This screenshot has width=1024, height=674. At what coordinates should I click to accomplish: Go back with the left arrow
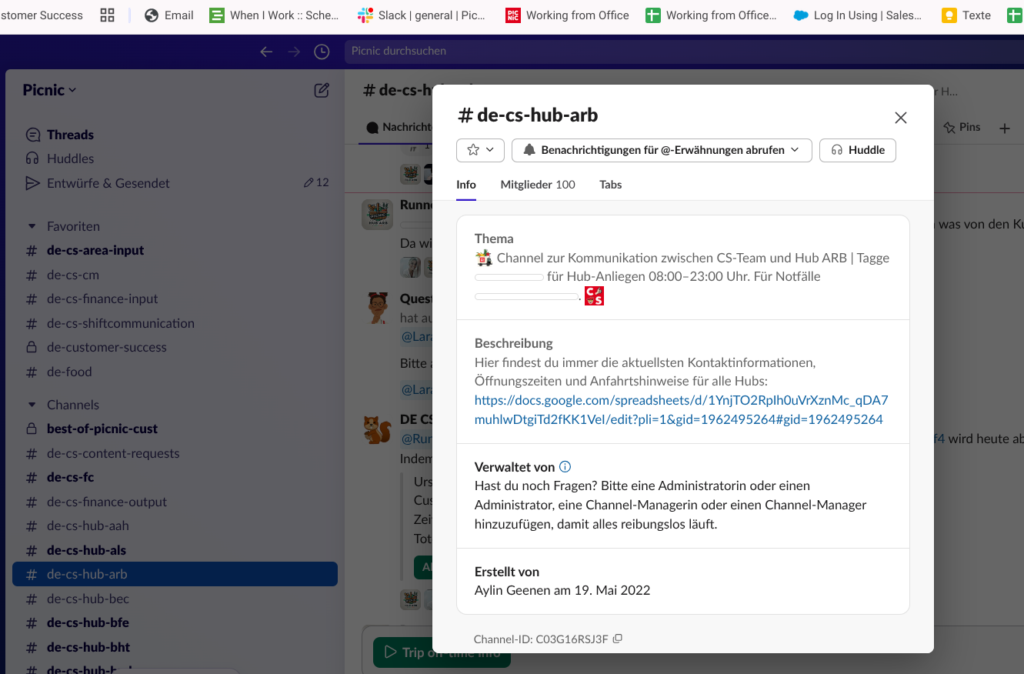266,52
